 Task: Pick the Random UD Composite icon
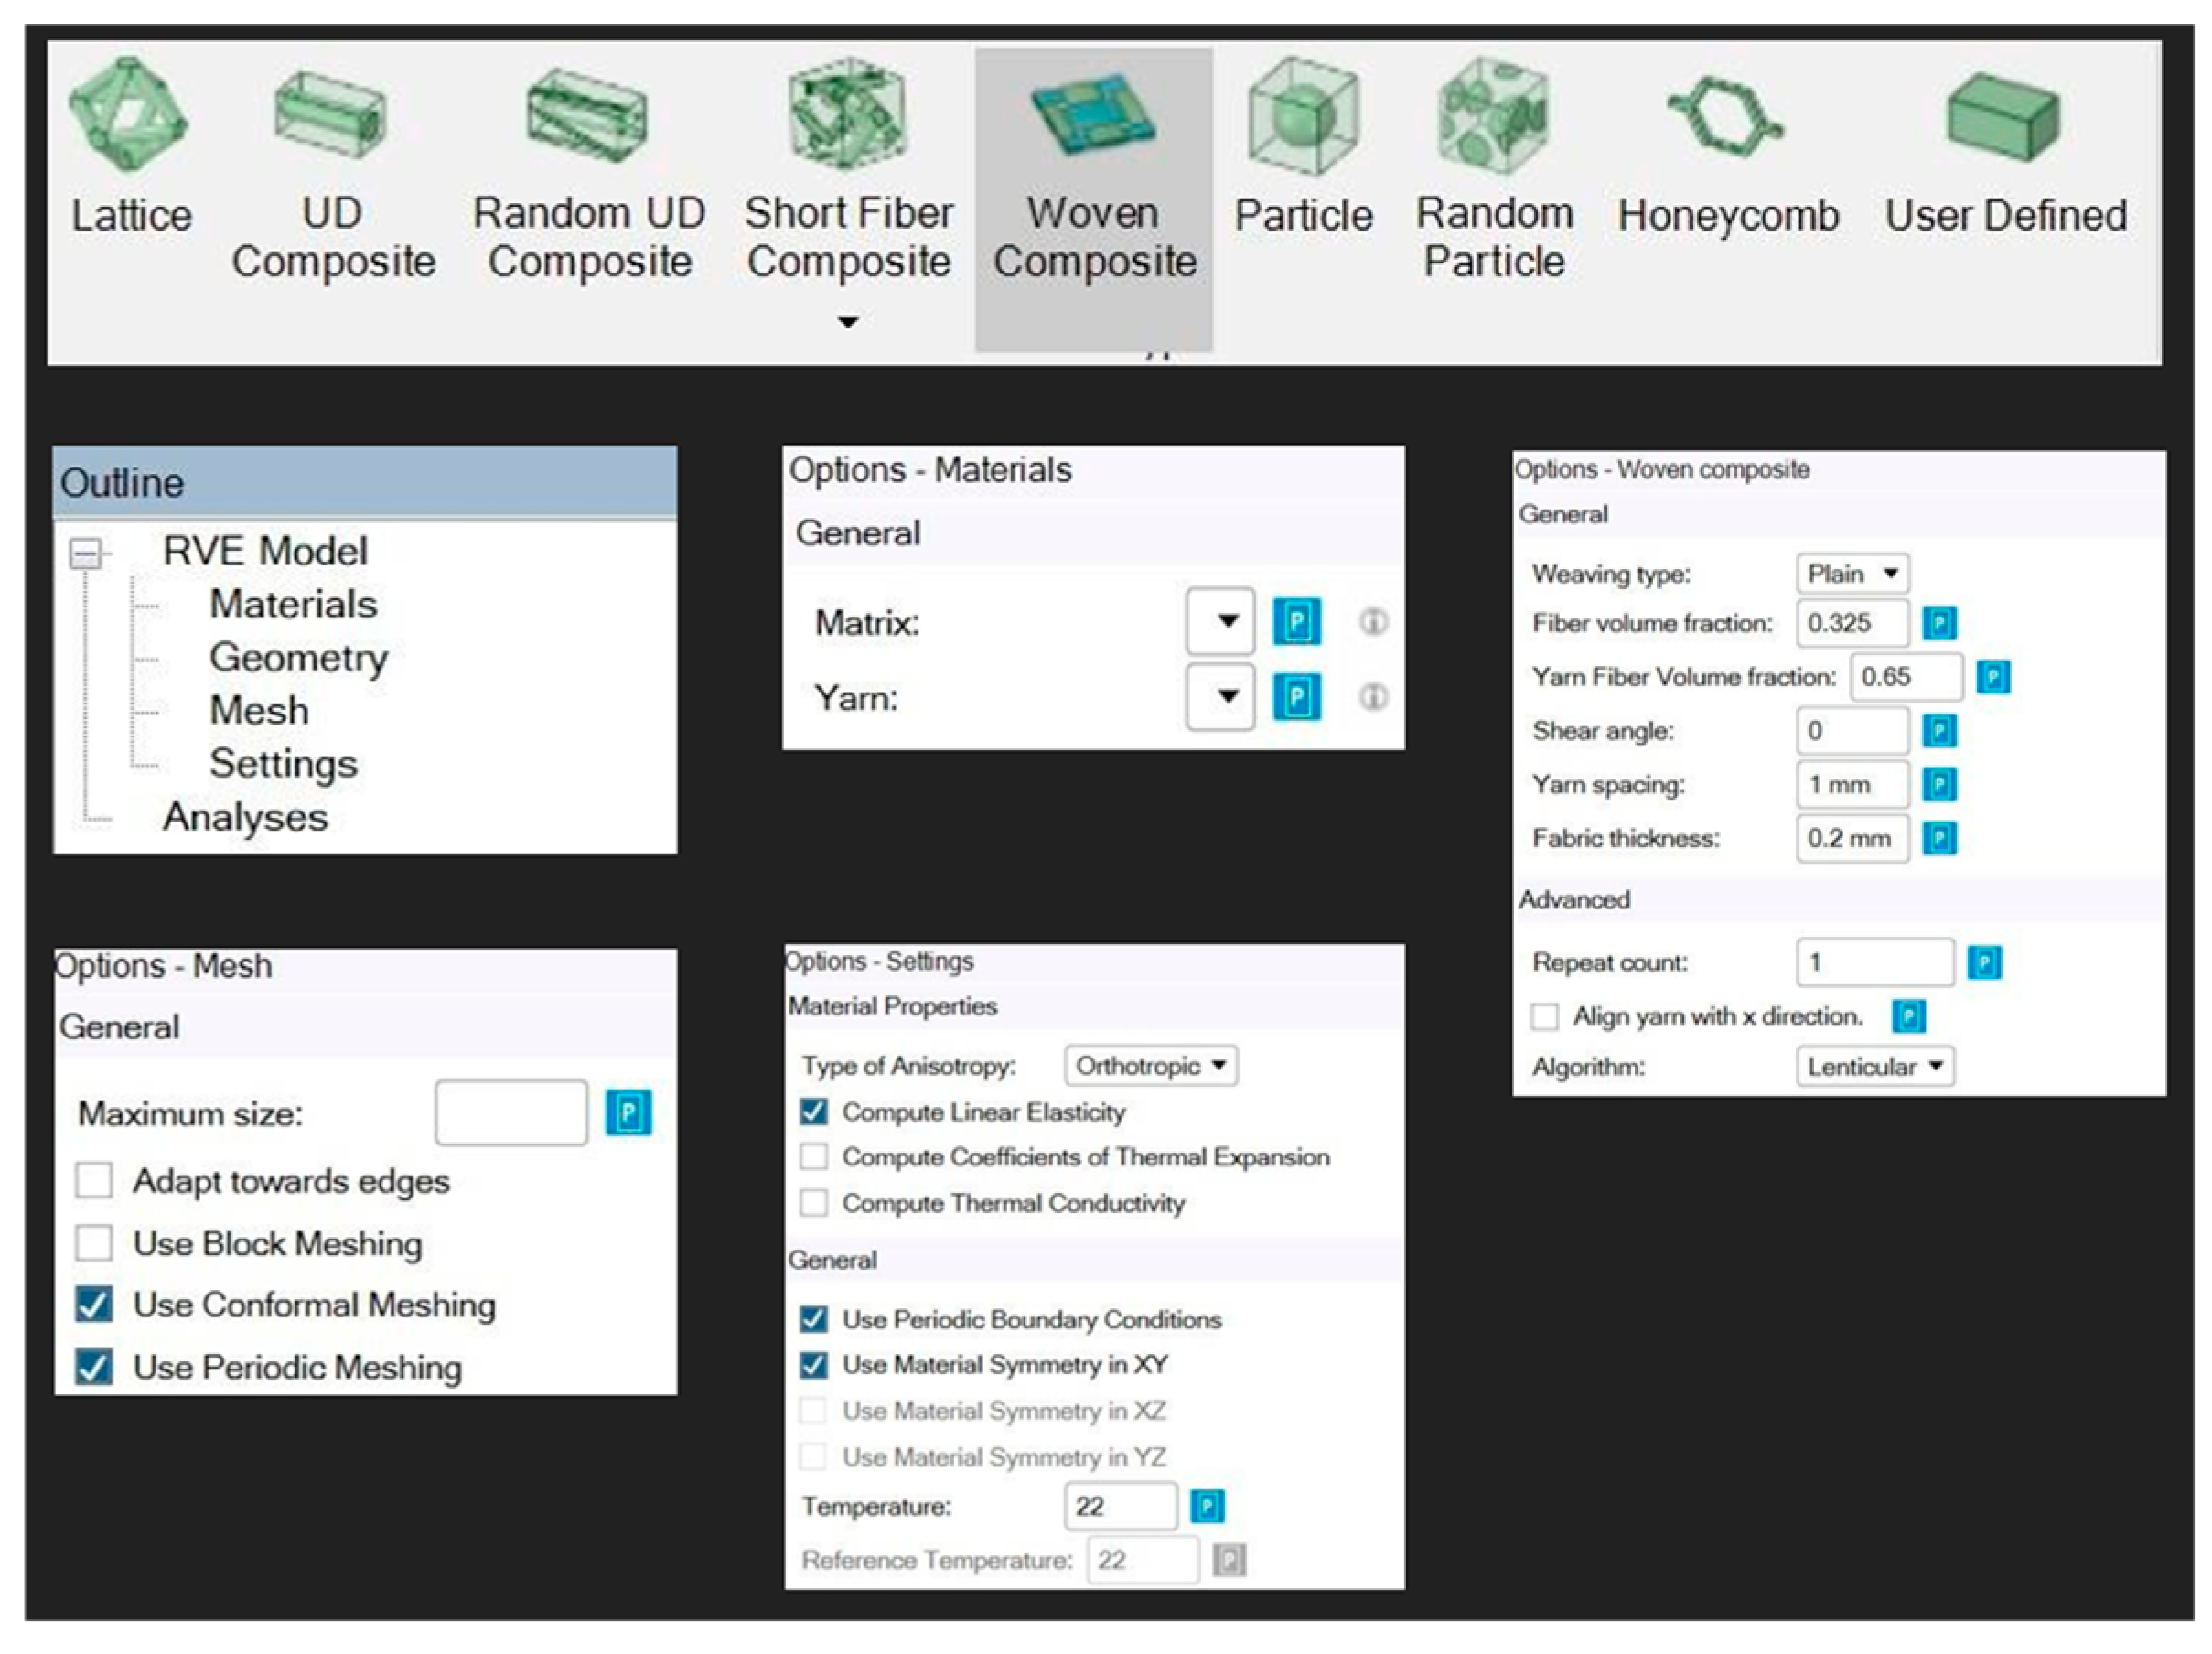(x=588, y=115)
